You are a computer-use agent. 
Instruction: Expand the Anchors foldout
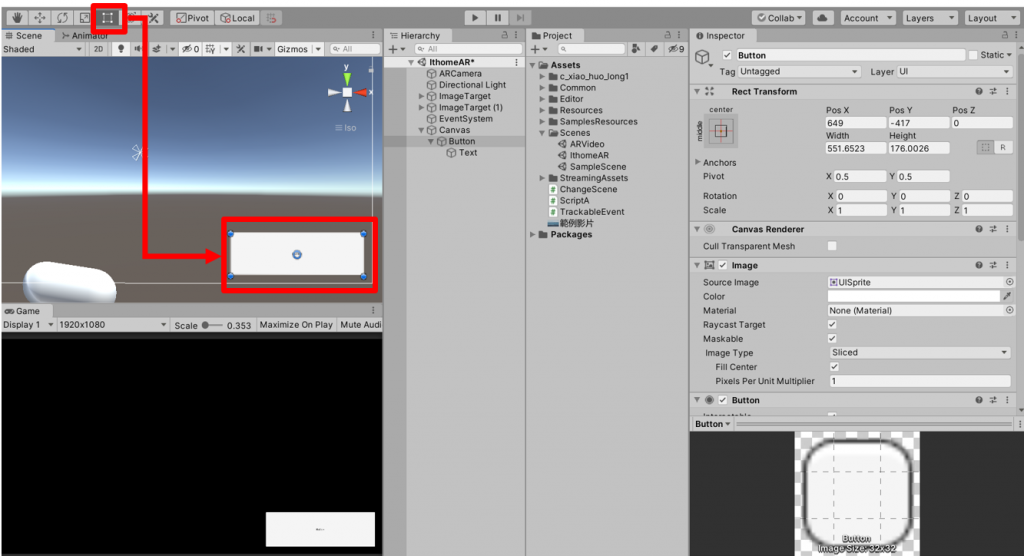[697, 162]
